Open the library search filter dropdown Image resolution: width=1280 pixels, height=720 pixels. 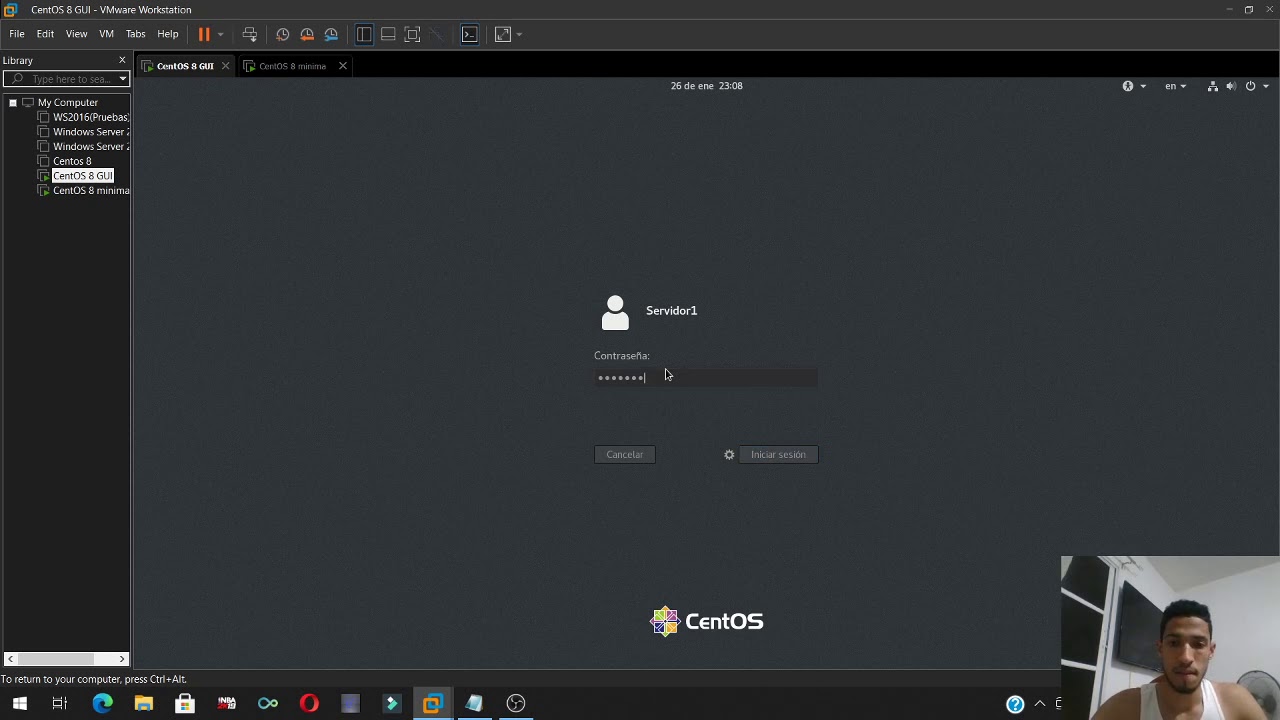123,79
